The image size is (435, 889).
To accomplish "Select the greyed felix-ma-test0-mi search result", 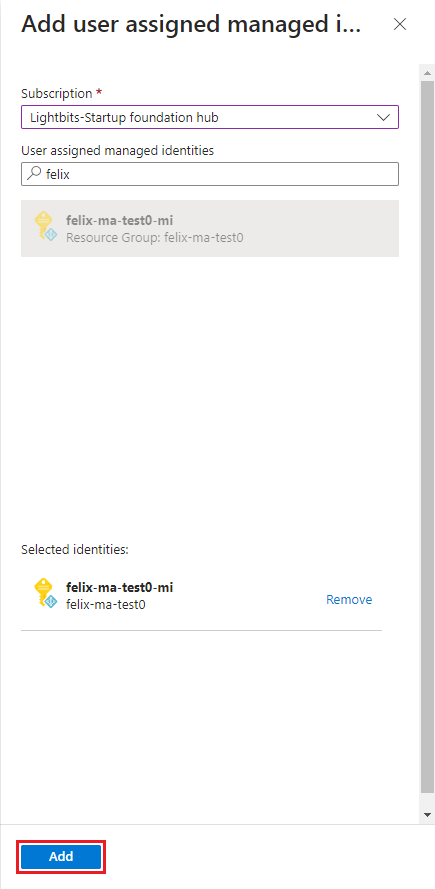I will click(x=210, y=228).
